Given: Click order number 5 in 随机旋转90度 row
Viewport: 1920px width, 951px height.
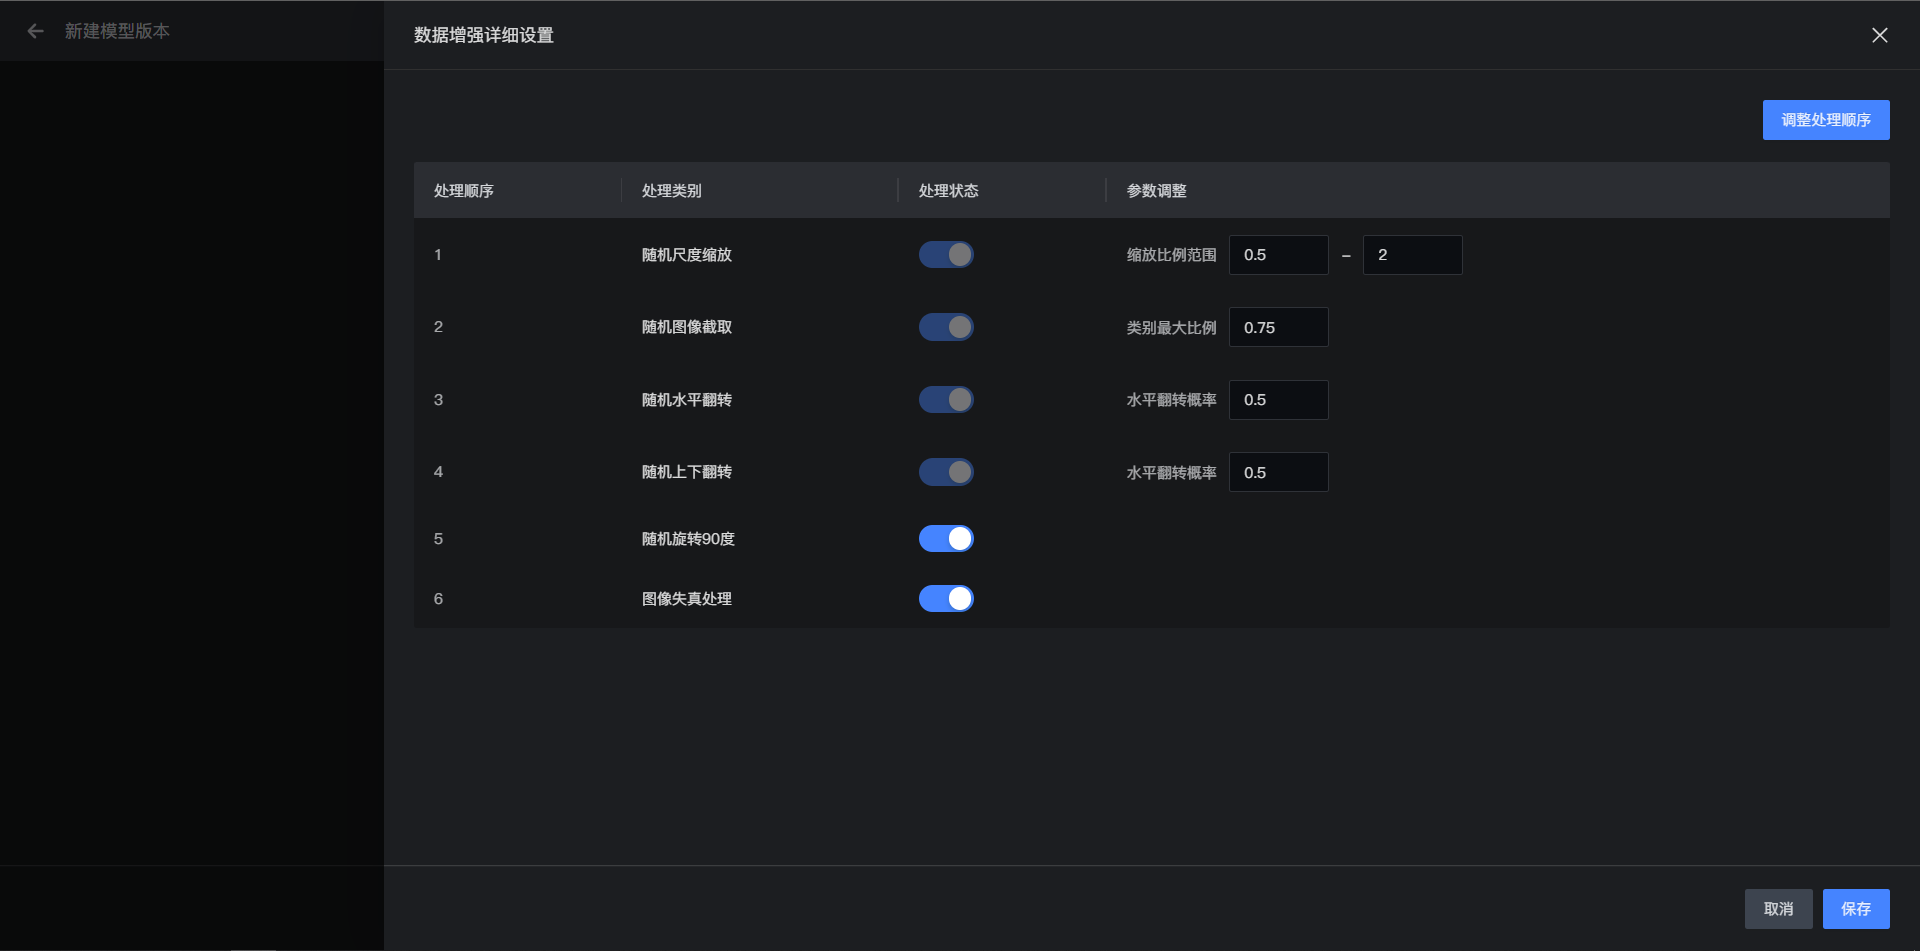Looking at the screenshot, I should [x=438, y=539].
